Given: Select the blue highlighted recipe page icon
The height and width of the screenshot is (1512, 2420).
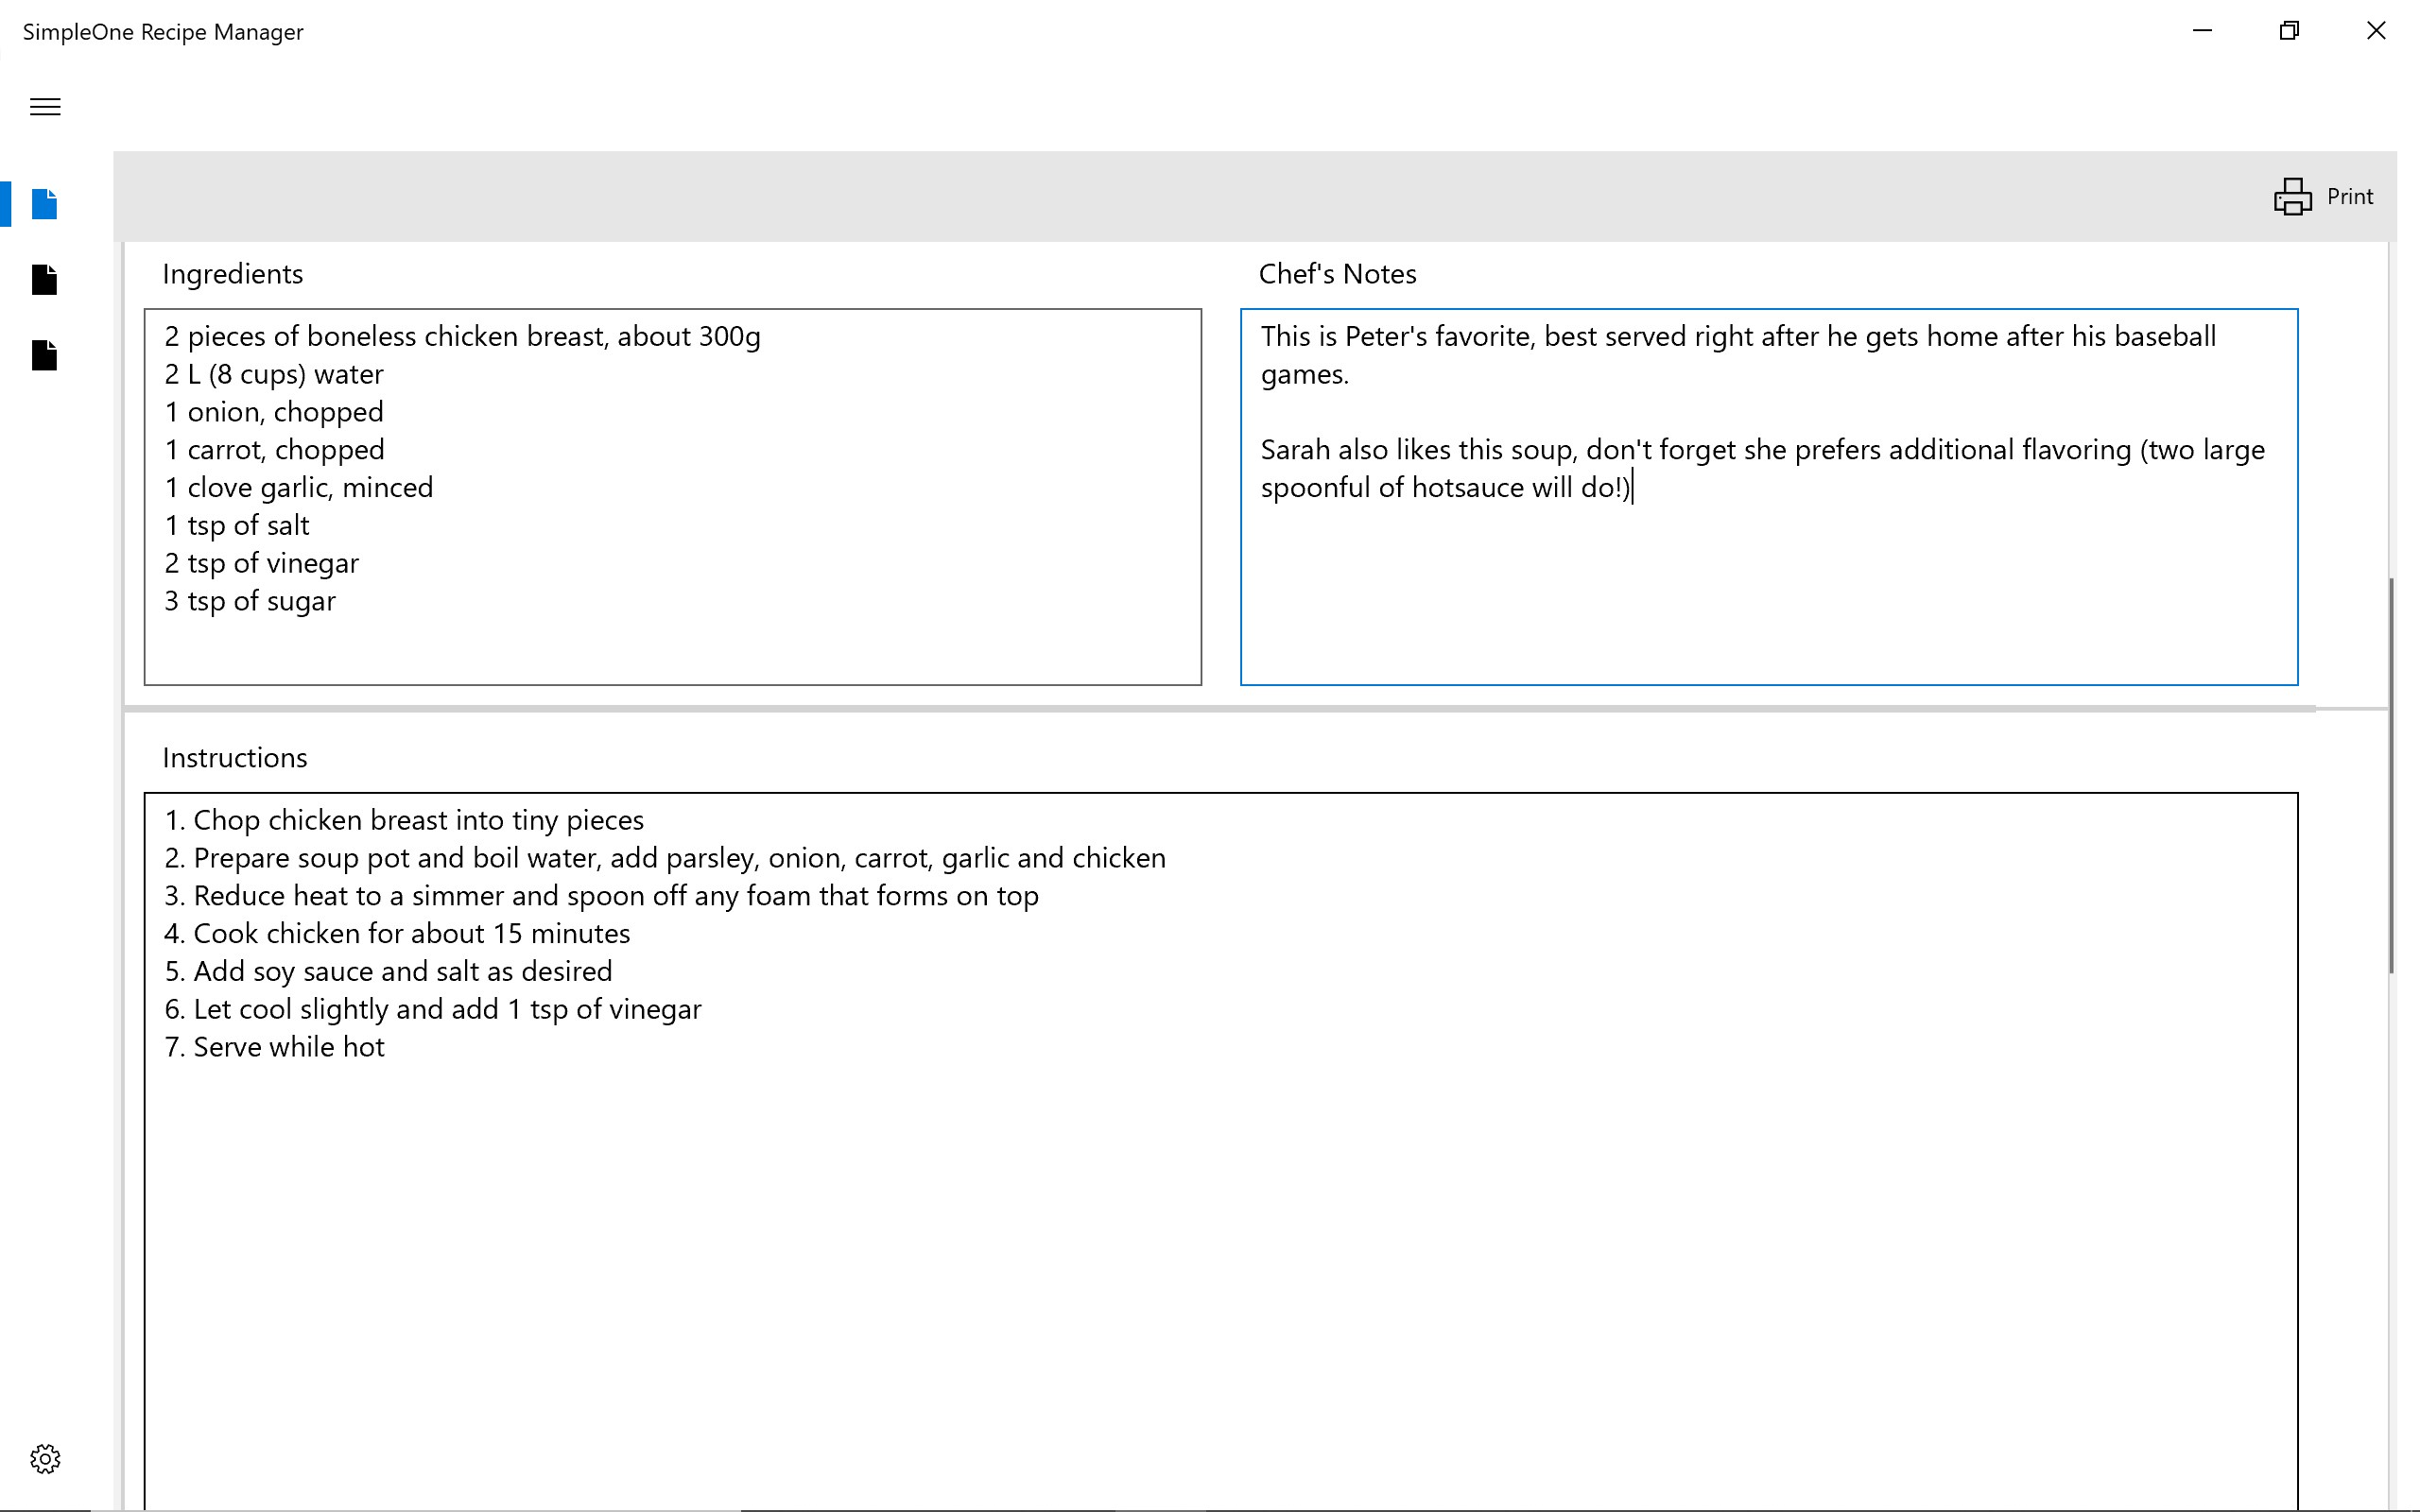Looking at the screenshot, I should pyautogui.click(x=44, y=204).
